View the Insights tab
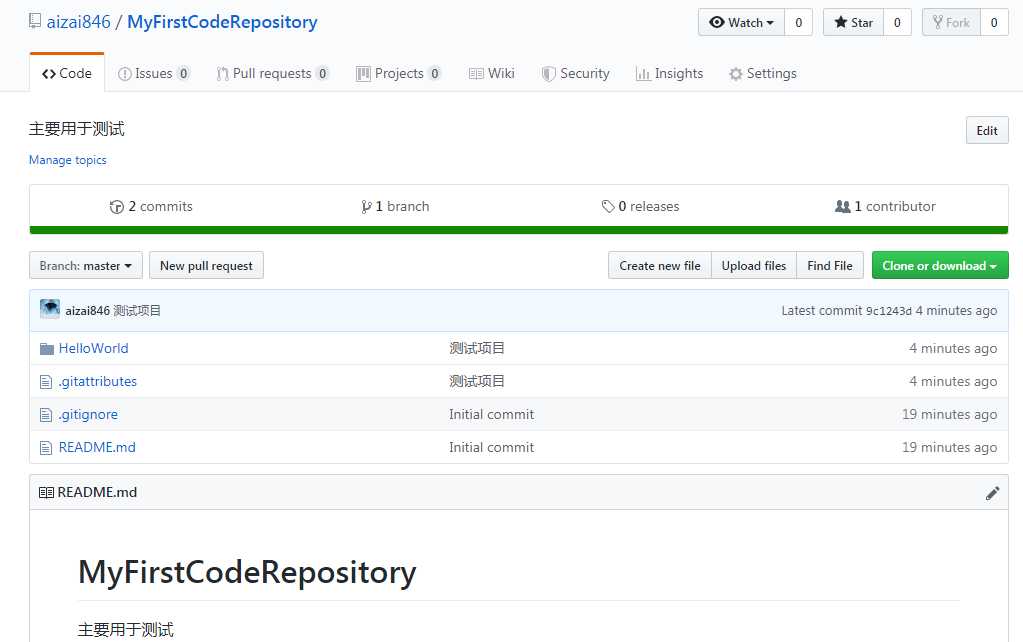This screenshot has width=1023, height=642. point(669,73)
